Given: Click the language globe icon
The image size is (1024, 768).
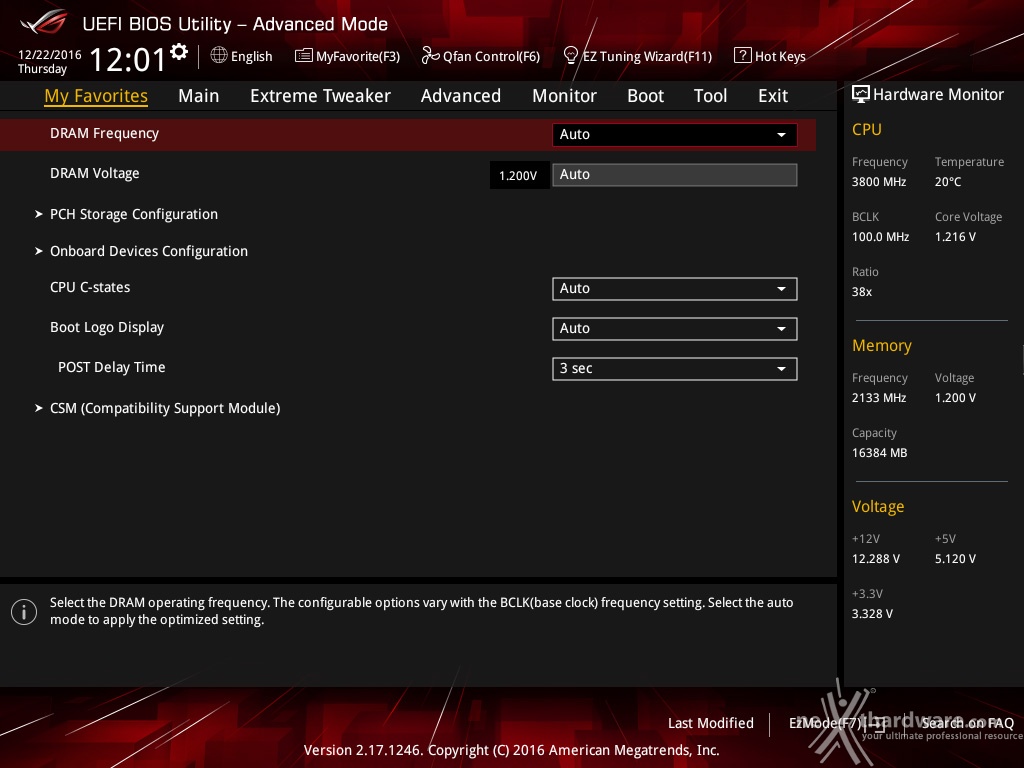Looking at the screenshot, I should [219, 56].
